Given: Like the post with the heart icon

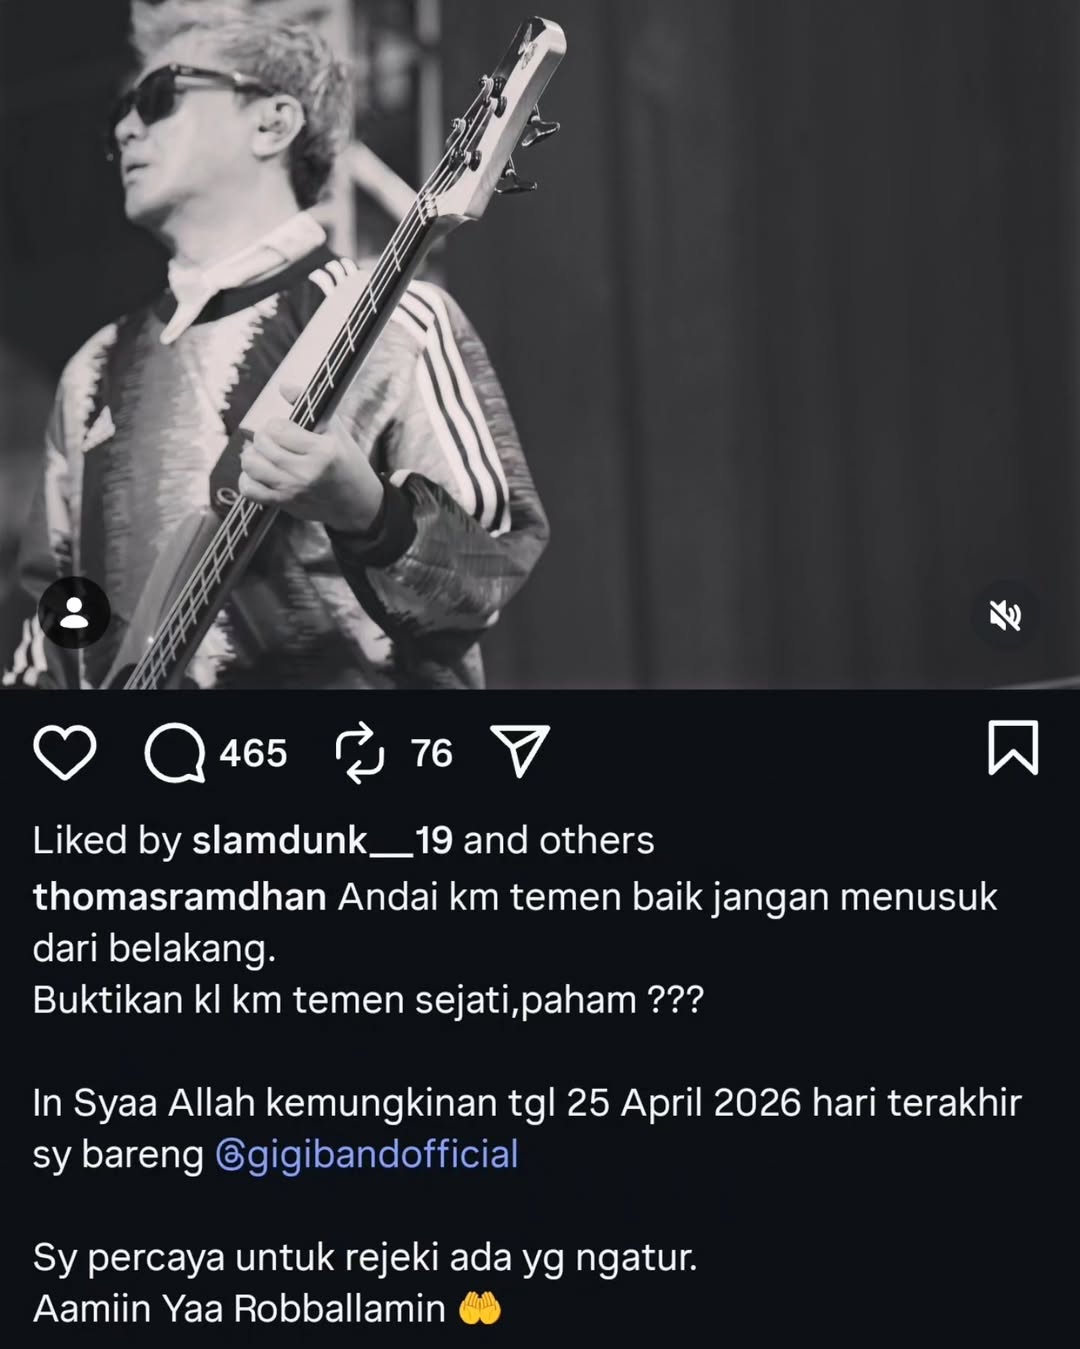Looking at the screenshot, I should 65,753.
